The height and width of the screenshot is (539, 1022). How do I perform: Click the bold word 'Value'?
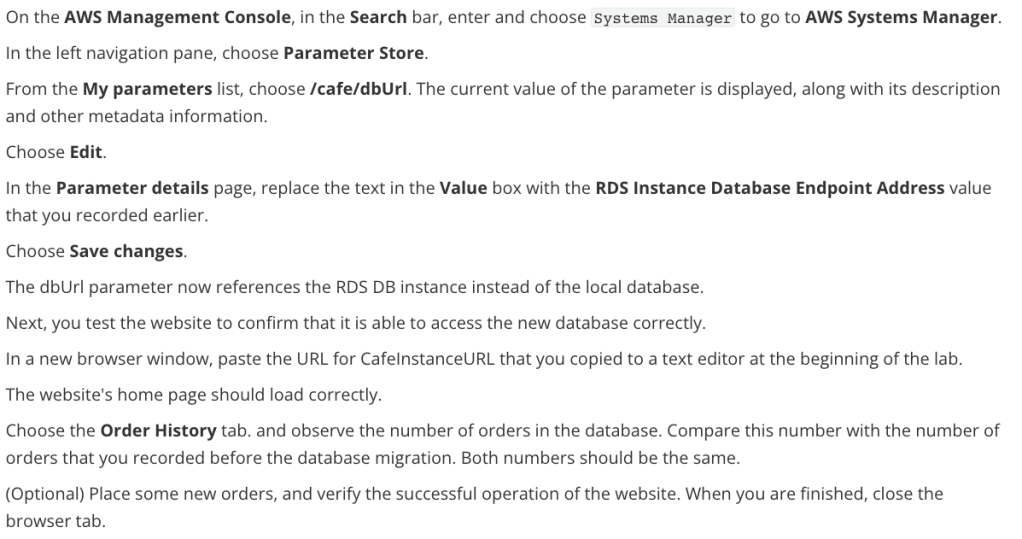pos(463,188)
